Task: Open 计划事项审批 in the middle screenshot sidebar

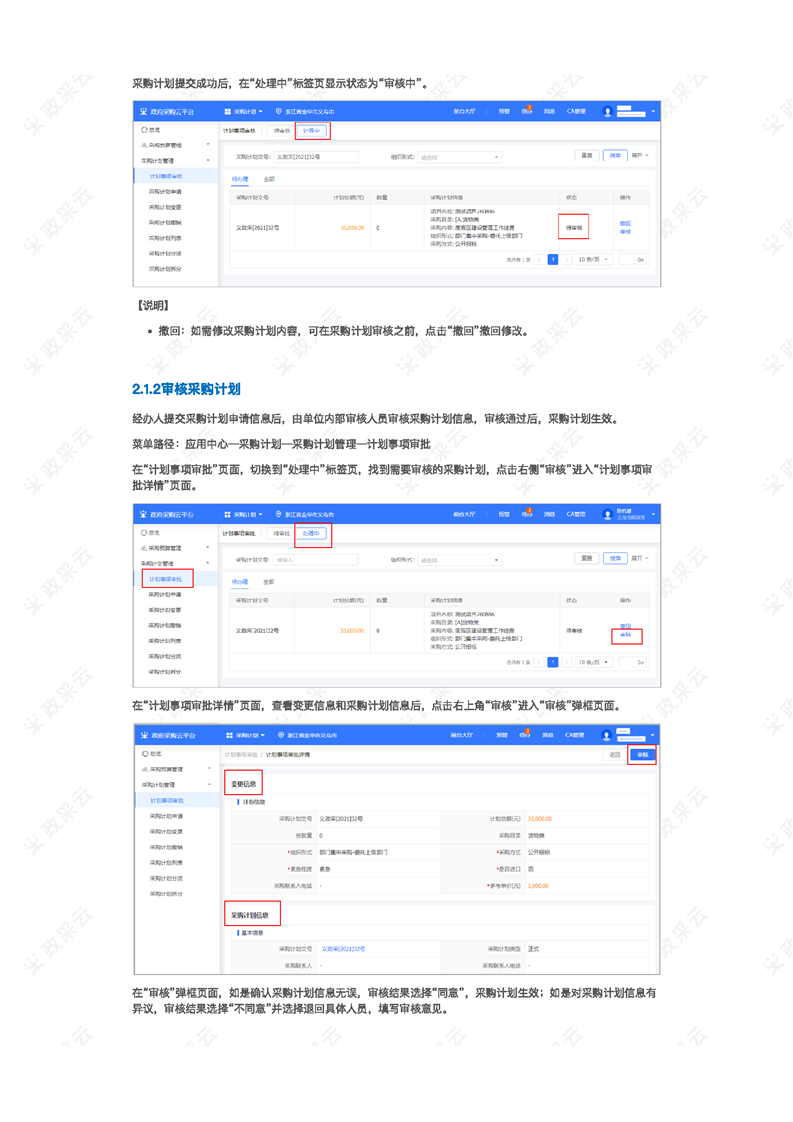Action: pyautogui.click(x=165, y=579)
